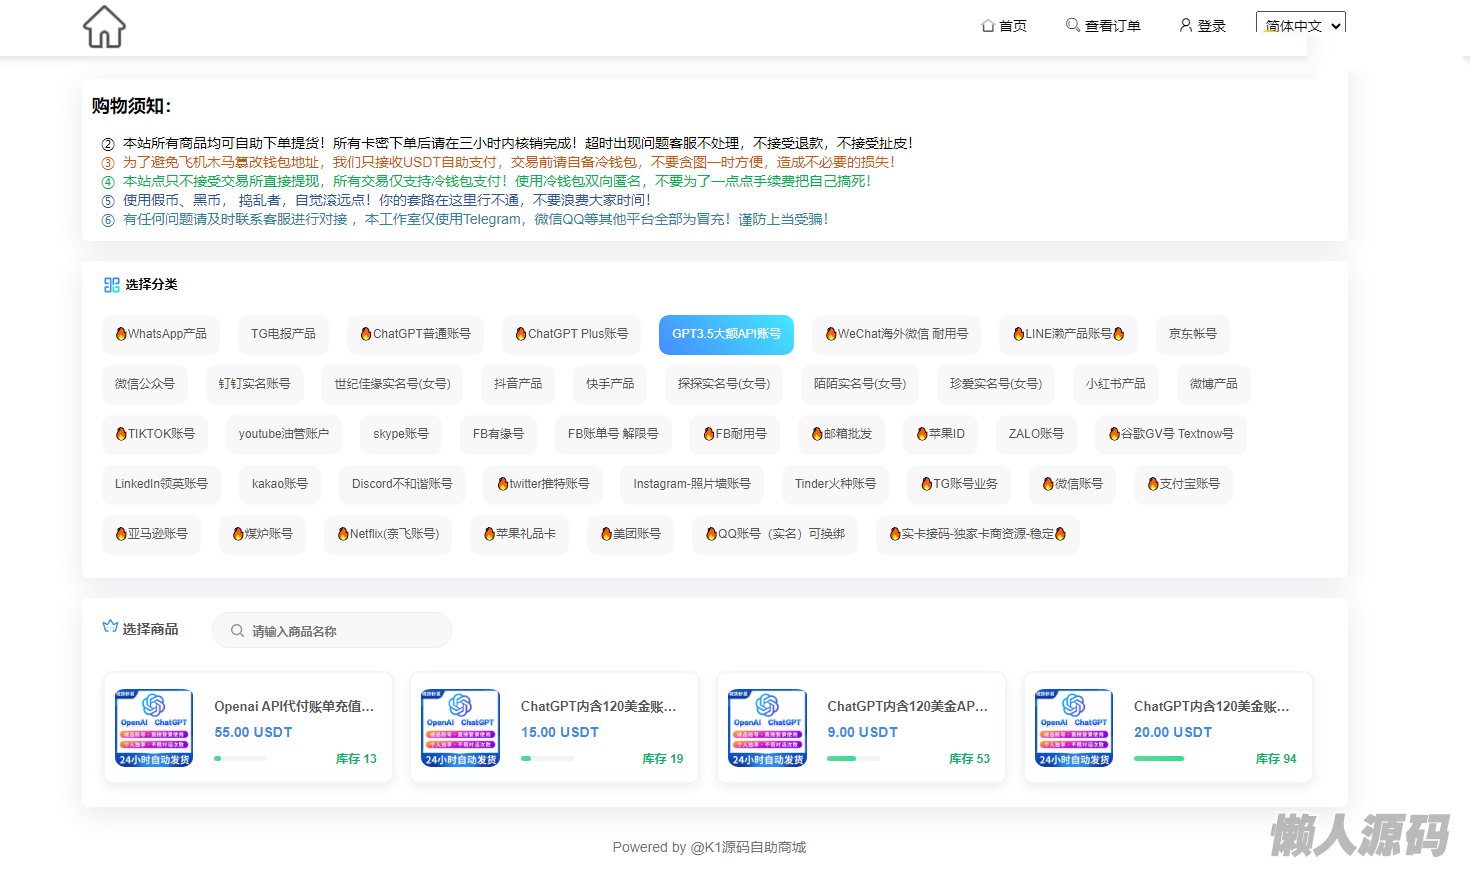Click stock bar of 20.00 USDT product
Screen dimensions: 1470x870
[x=1160, y=759]
